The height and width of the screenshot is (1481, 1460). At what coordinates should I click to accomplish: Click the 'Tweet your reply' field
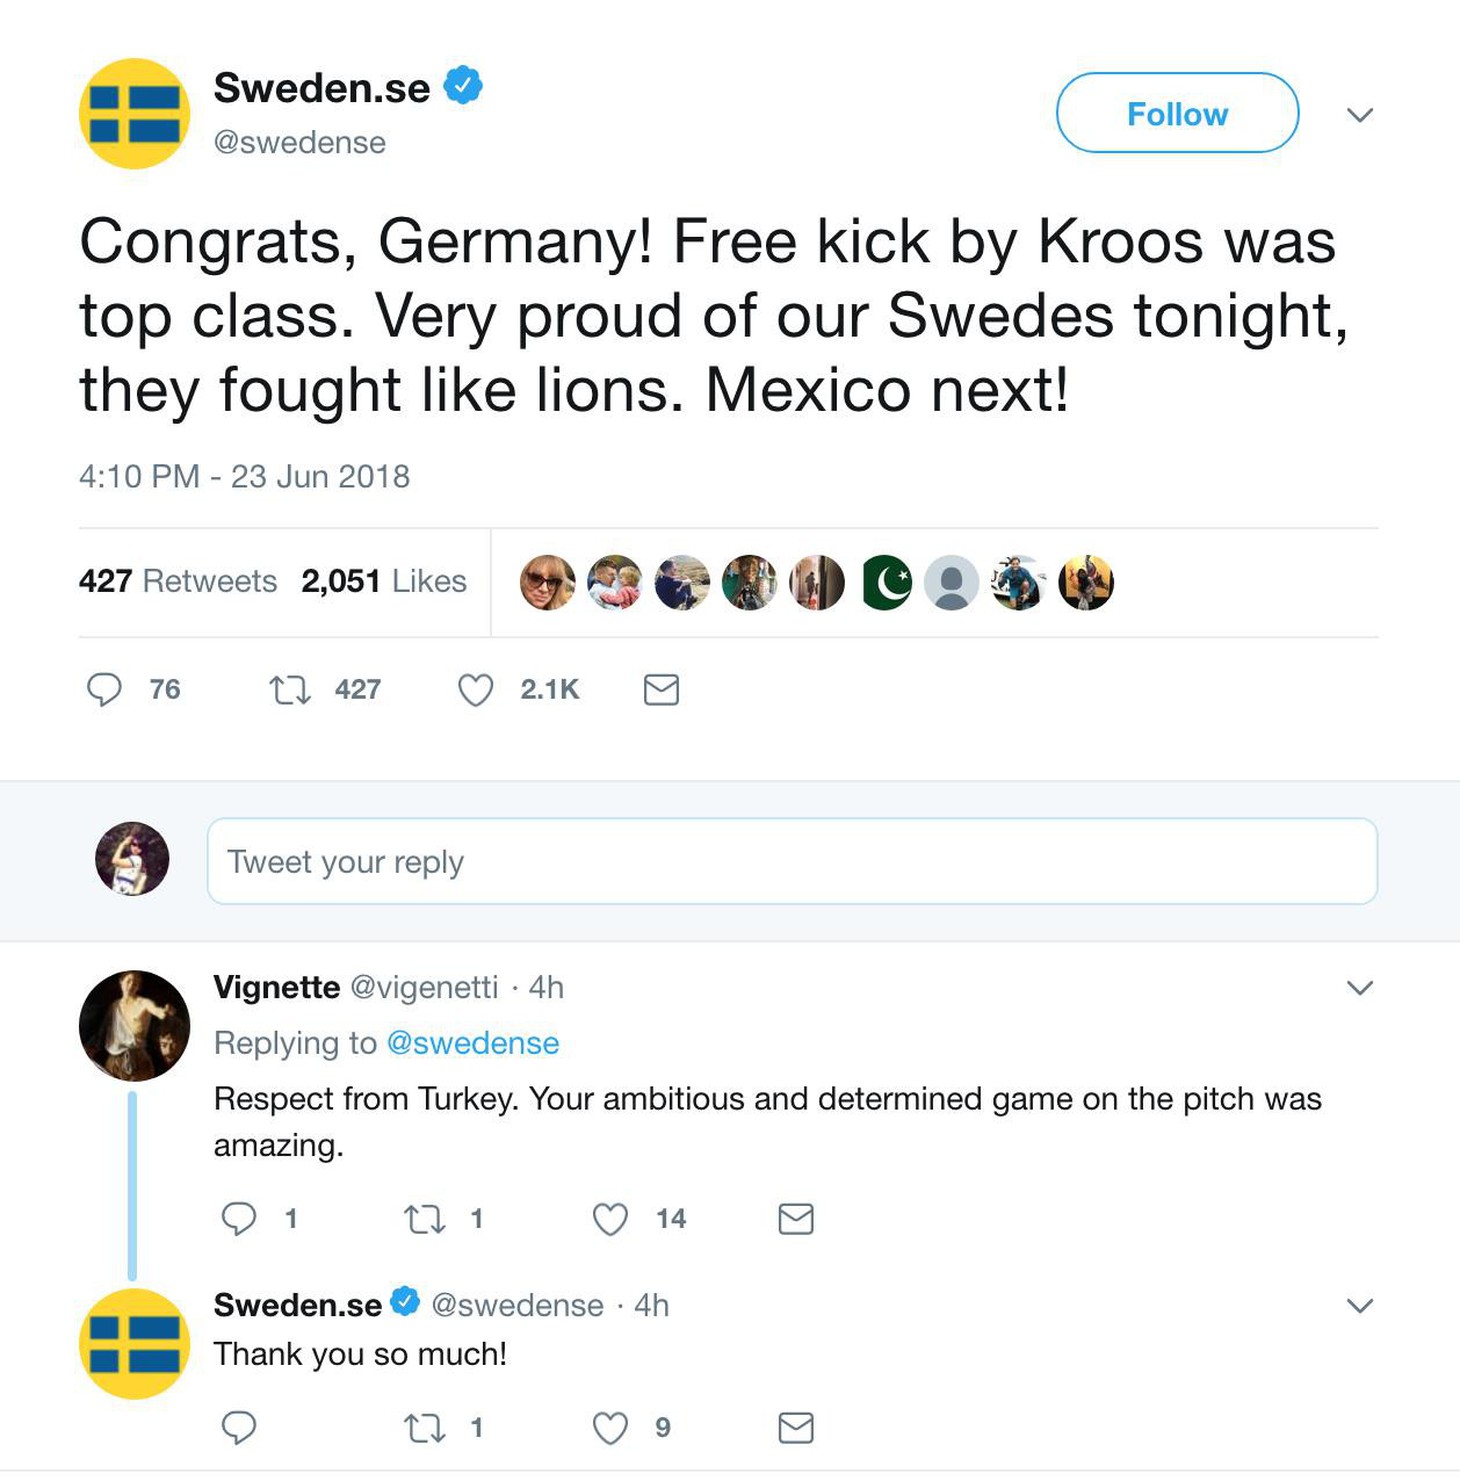pos(792,861)
